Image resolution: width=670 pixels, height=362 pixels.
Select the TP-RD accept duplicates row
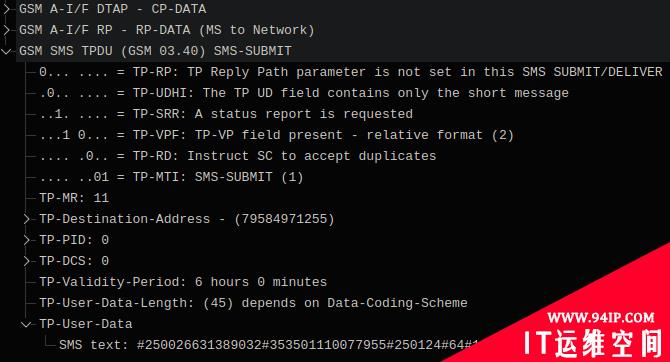coord(238,156)
